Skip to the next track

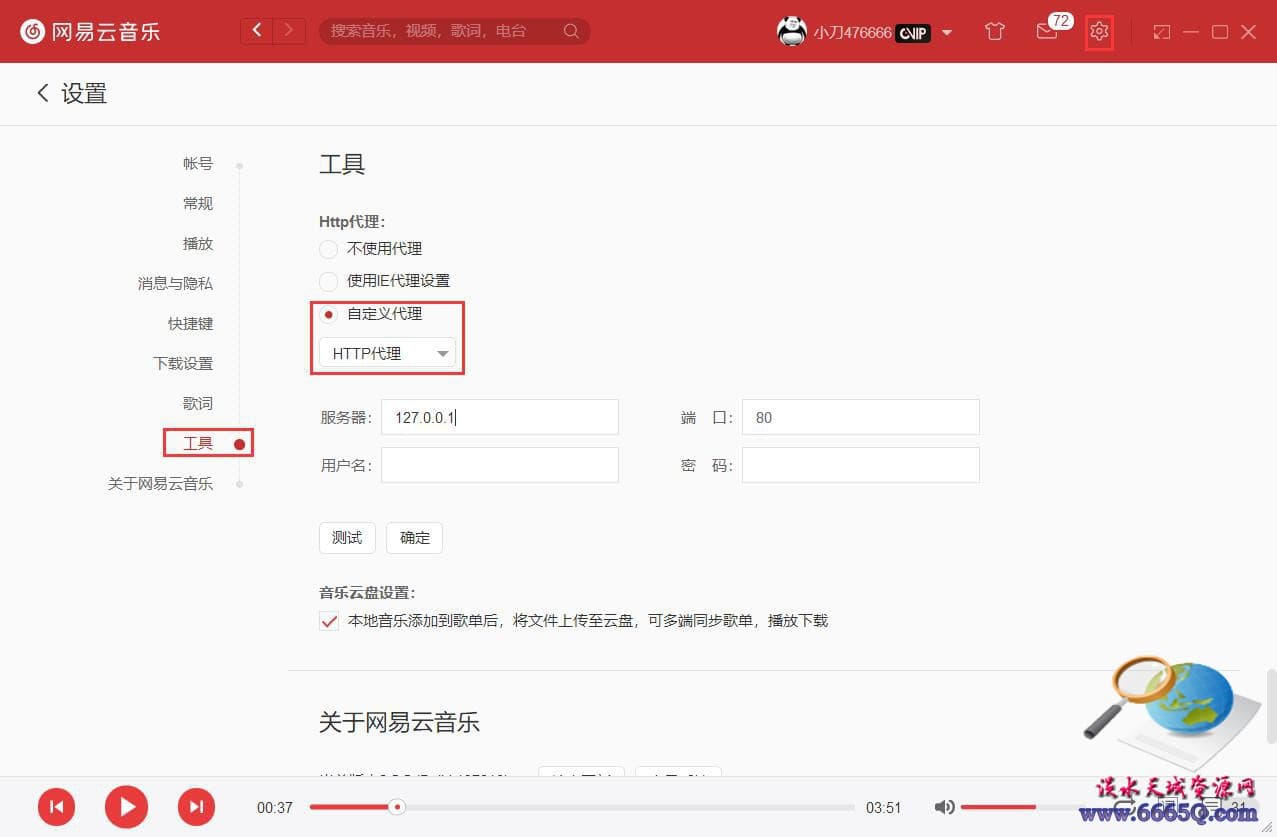point(196,806)
